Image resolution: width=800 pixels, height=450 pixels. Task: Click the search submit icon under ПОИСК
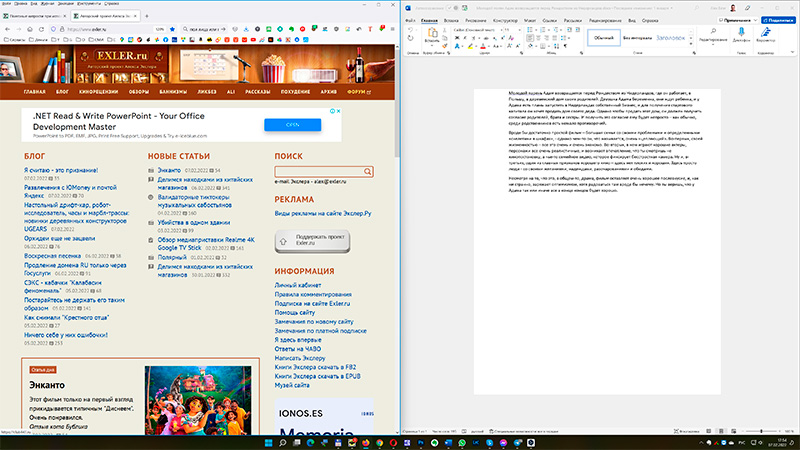tap(368, 172)
